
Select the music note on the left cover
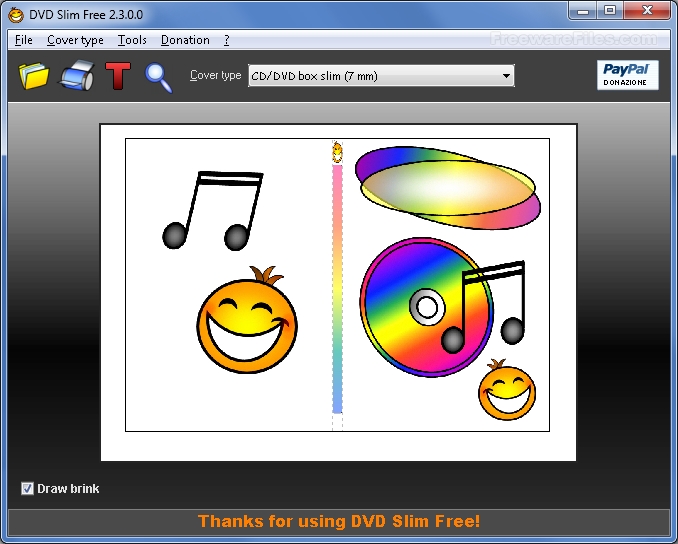213,211
